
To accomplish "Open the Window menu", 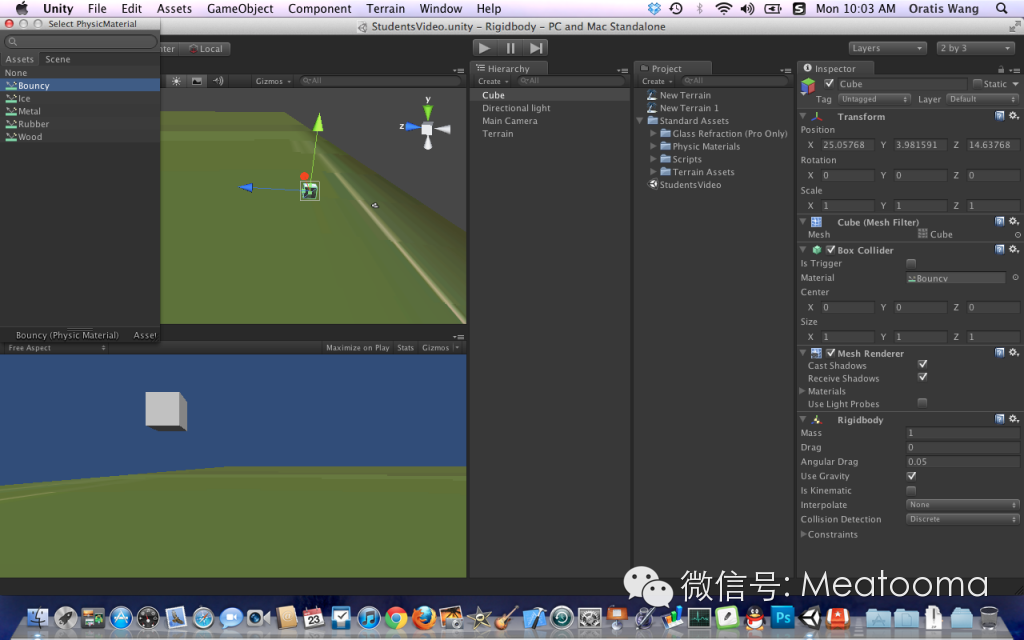I will (441, 8).
